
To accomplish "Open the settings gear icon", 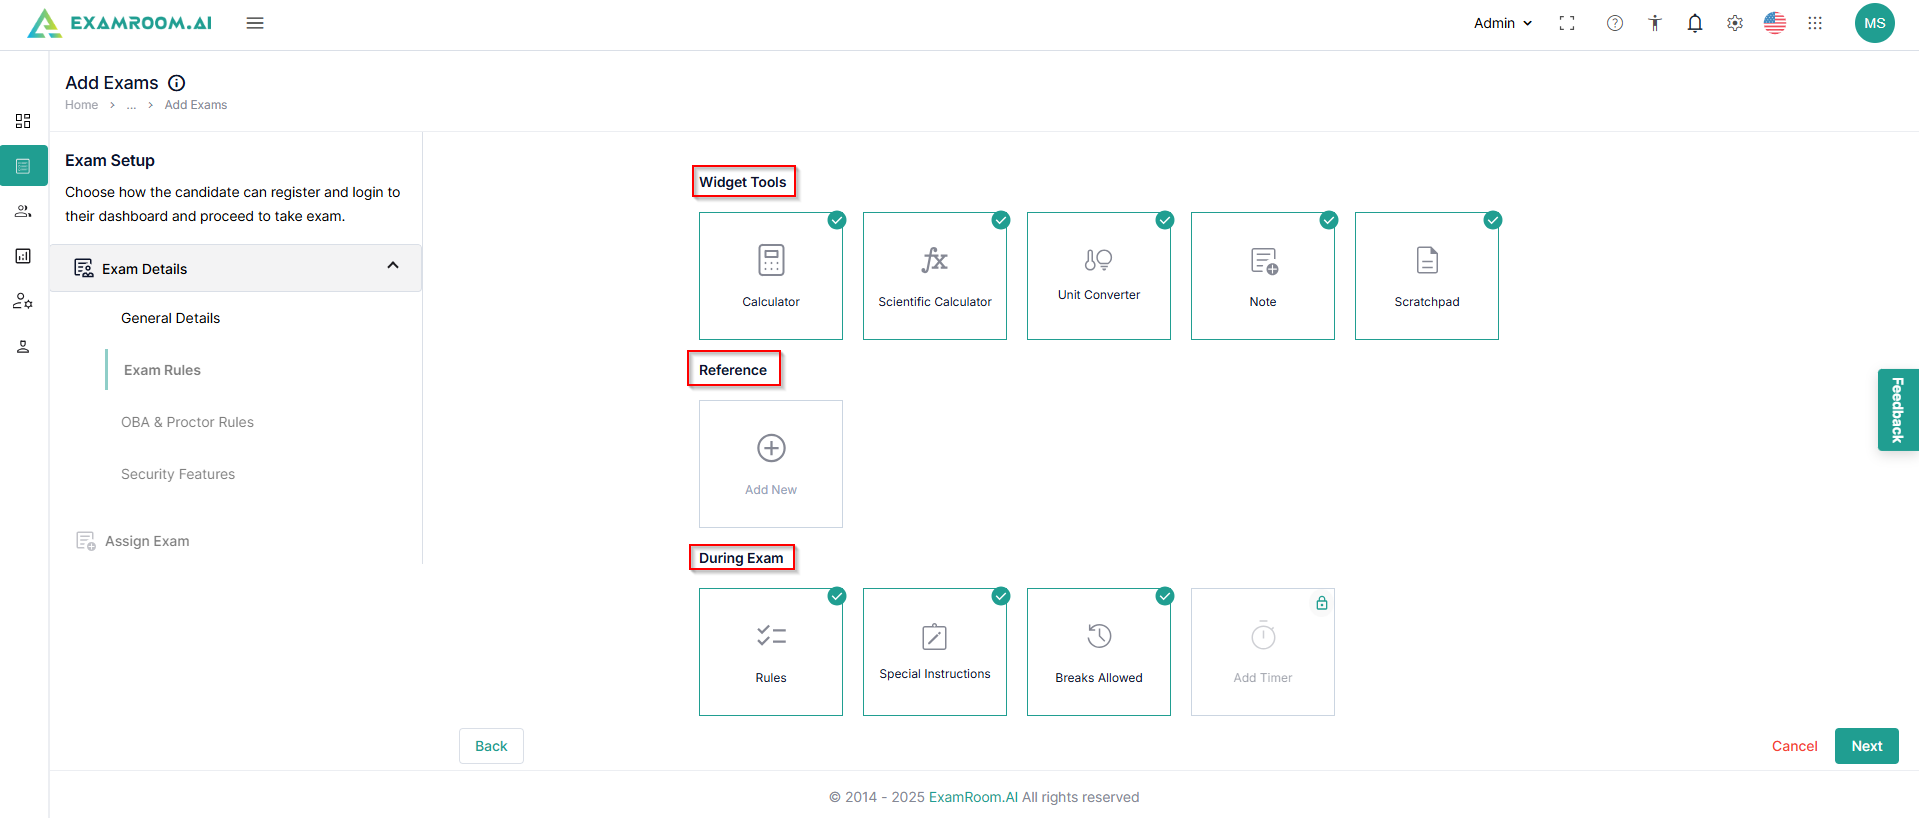I will tap(1735, 23).
